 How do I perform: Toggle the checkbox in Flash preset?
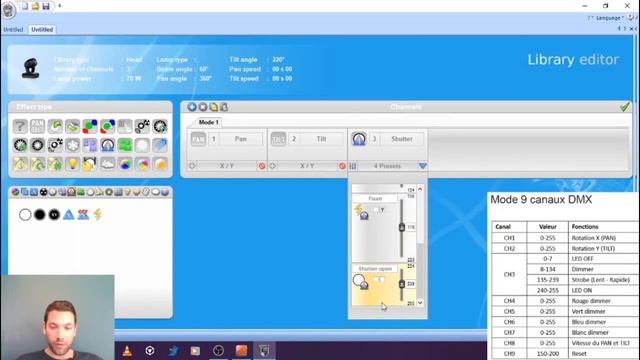[x=376, y=210]
